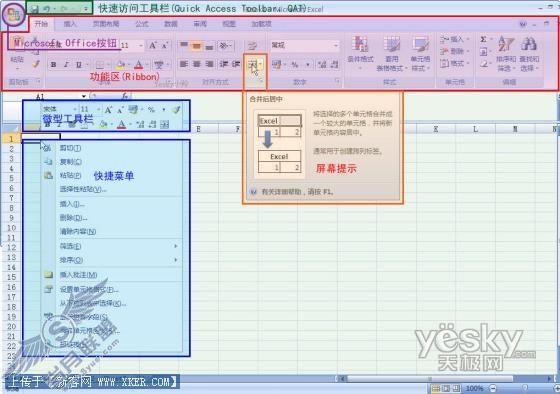
Task: Open 单元格样式 cell styles gallery
Action: [x=420, y=54]
